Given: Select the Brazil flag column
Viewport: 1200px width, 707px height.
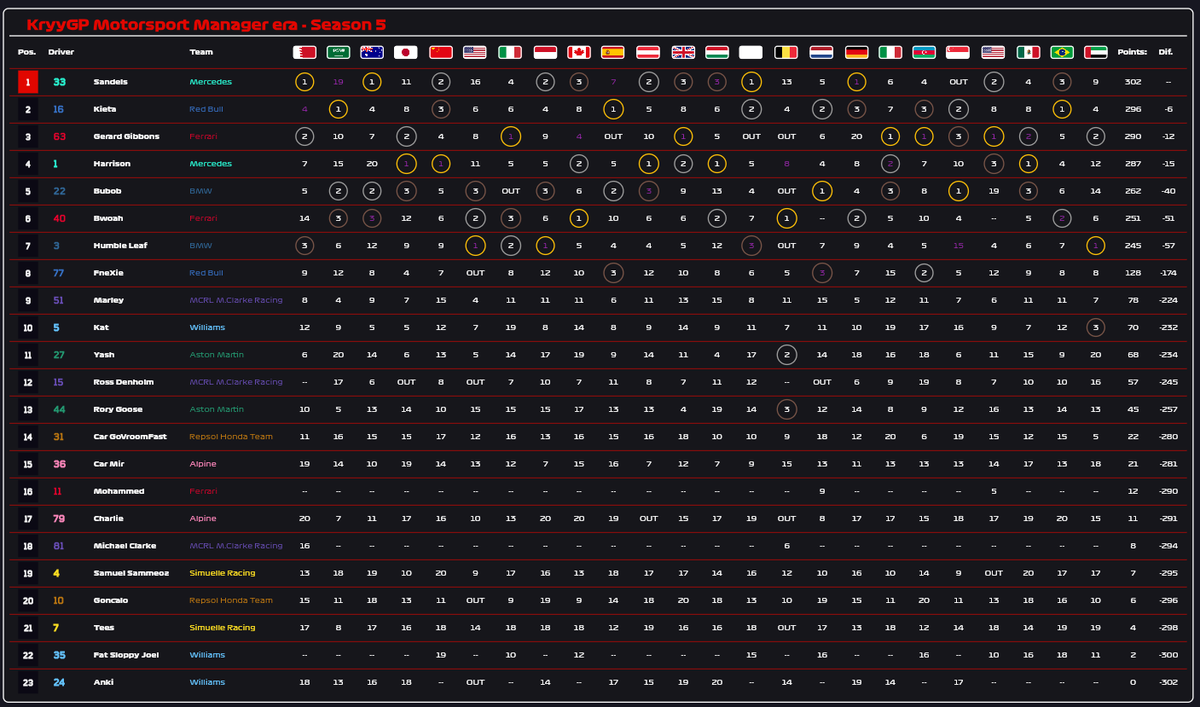Looking at the screenshot, I should click(1063, 52).
